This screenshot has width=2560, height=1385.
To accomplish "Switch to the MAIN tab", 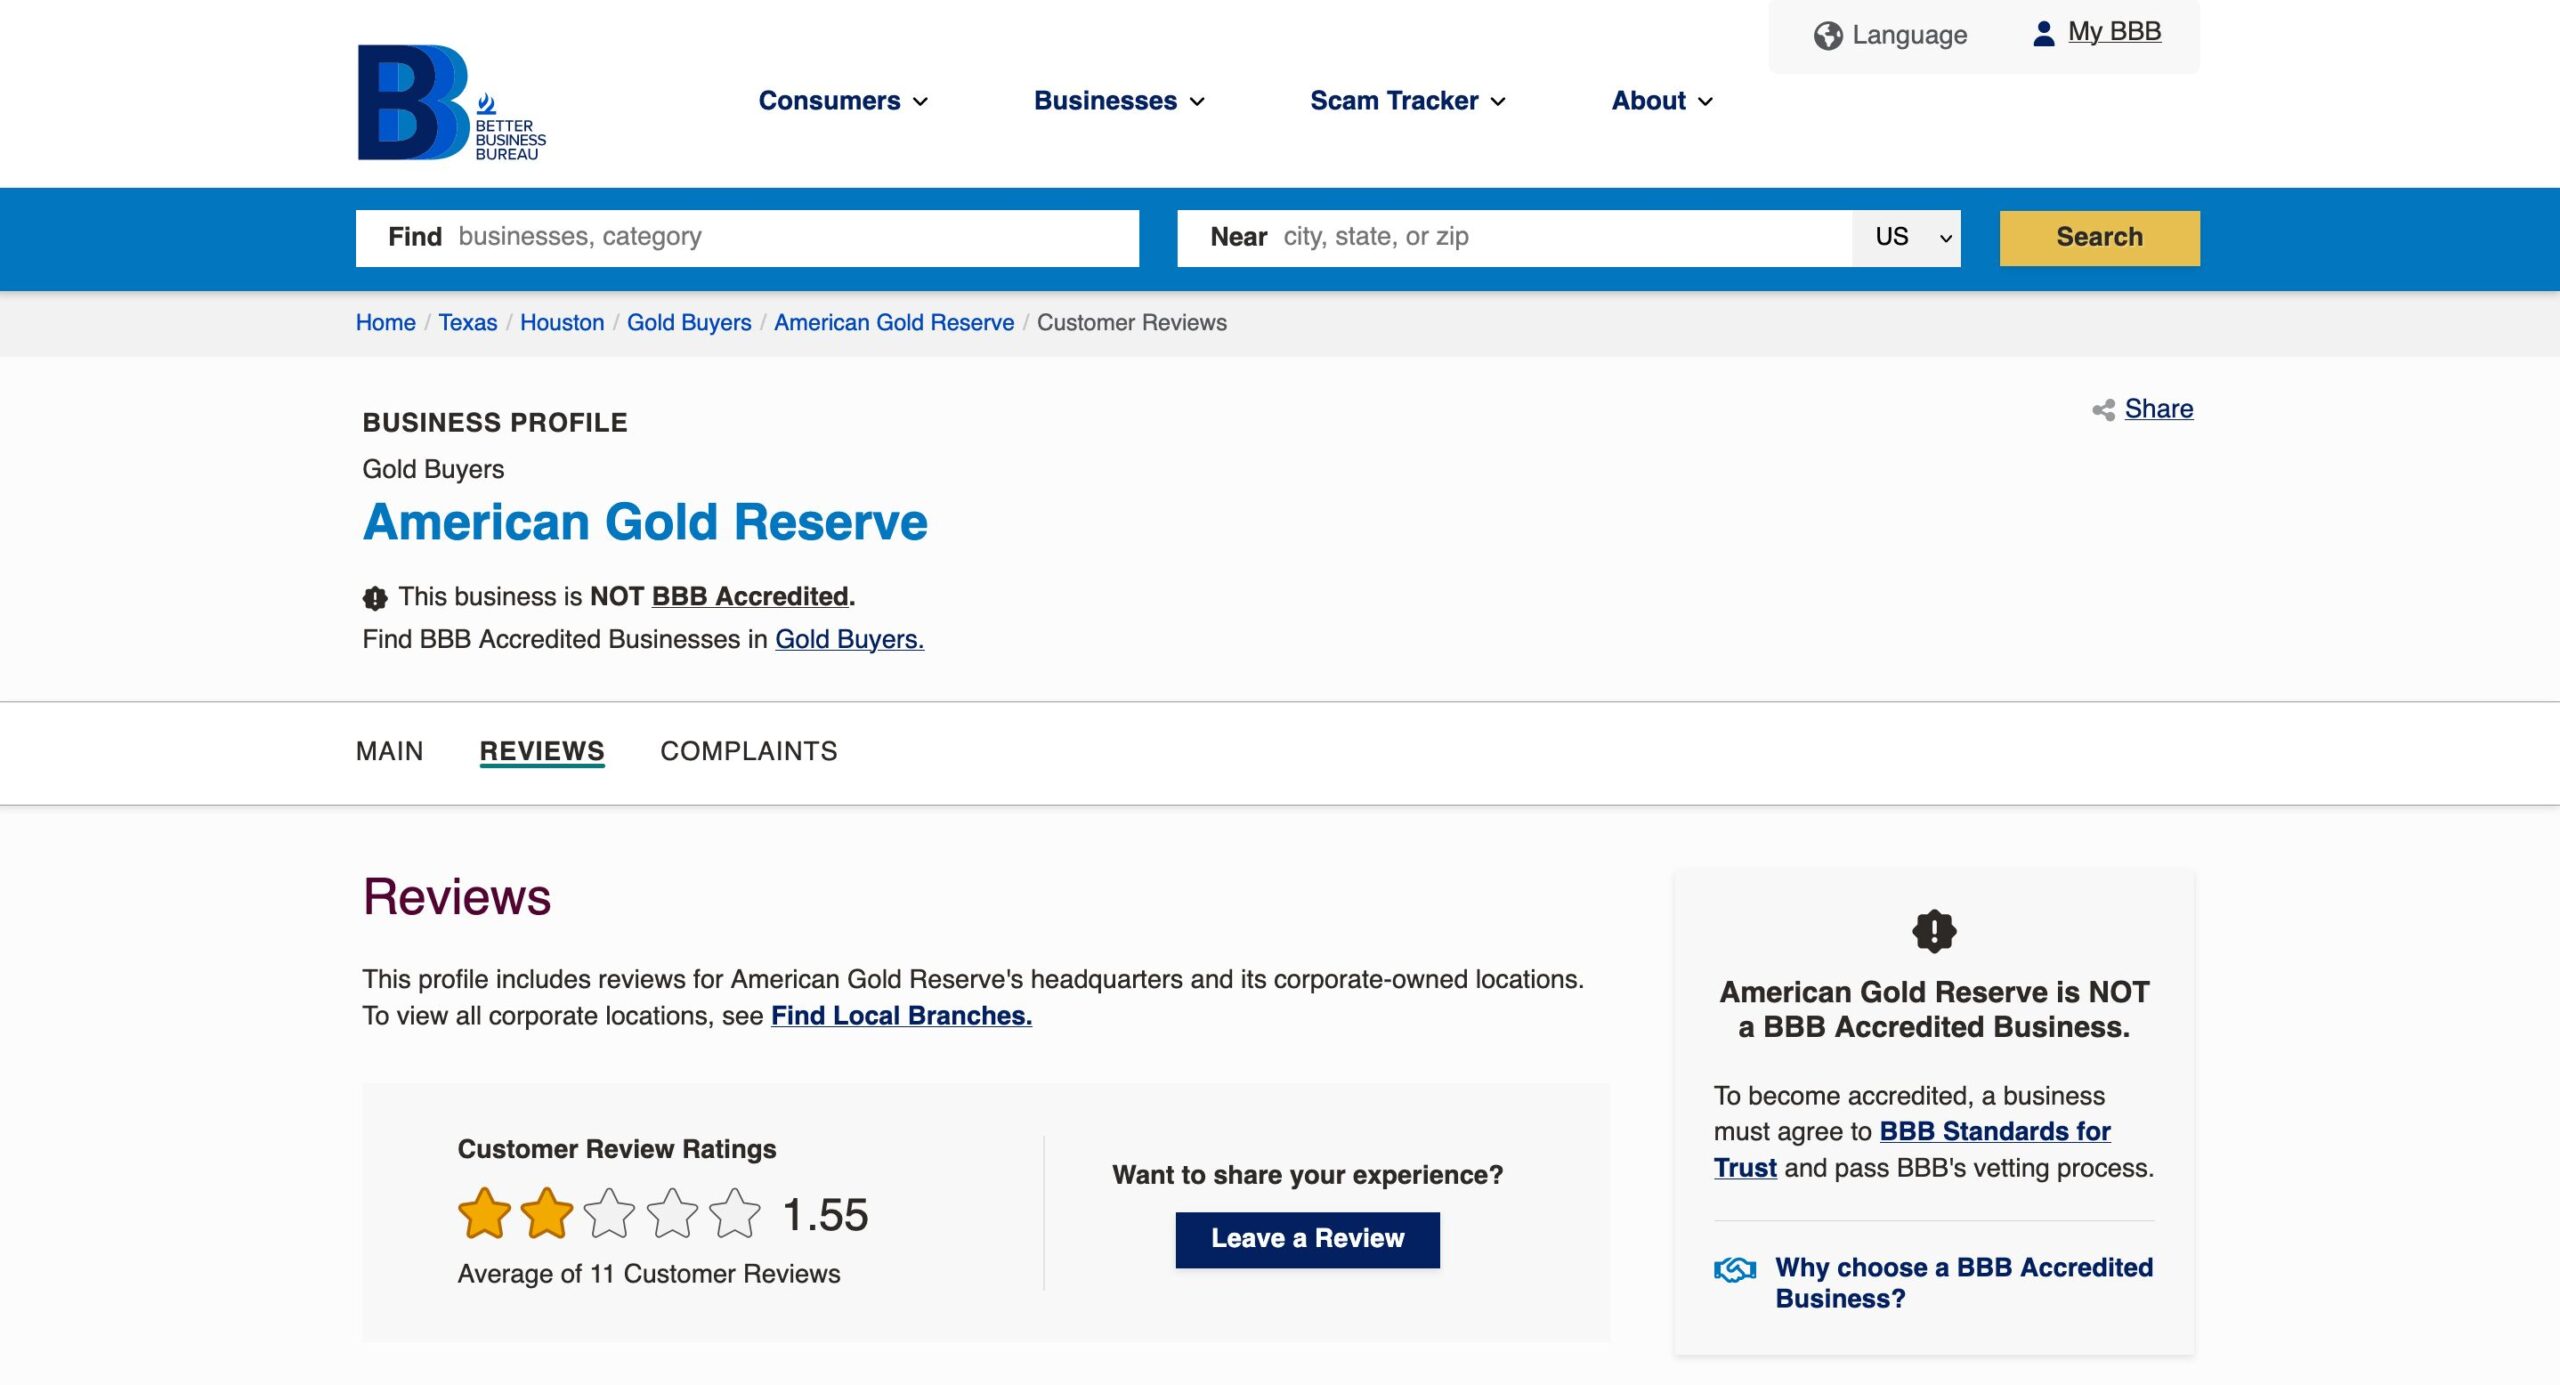I will click(390, 751).
